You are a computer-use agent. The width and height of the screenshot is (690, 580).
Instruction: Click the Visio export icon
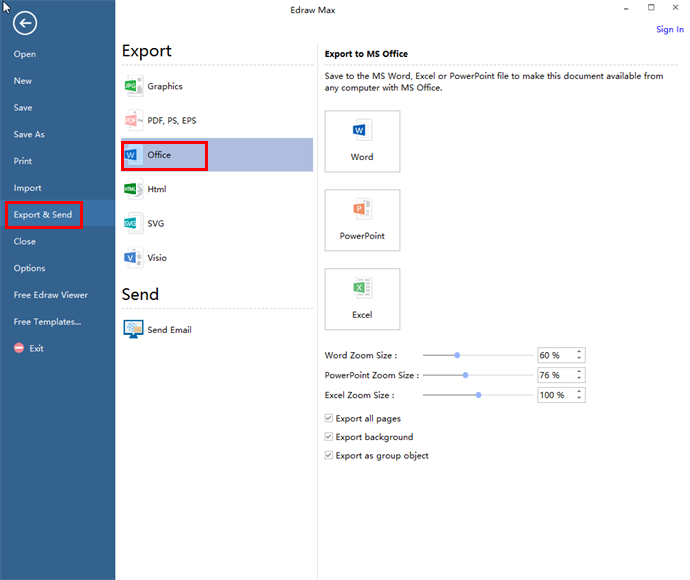134,258
